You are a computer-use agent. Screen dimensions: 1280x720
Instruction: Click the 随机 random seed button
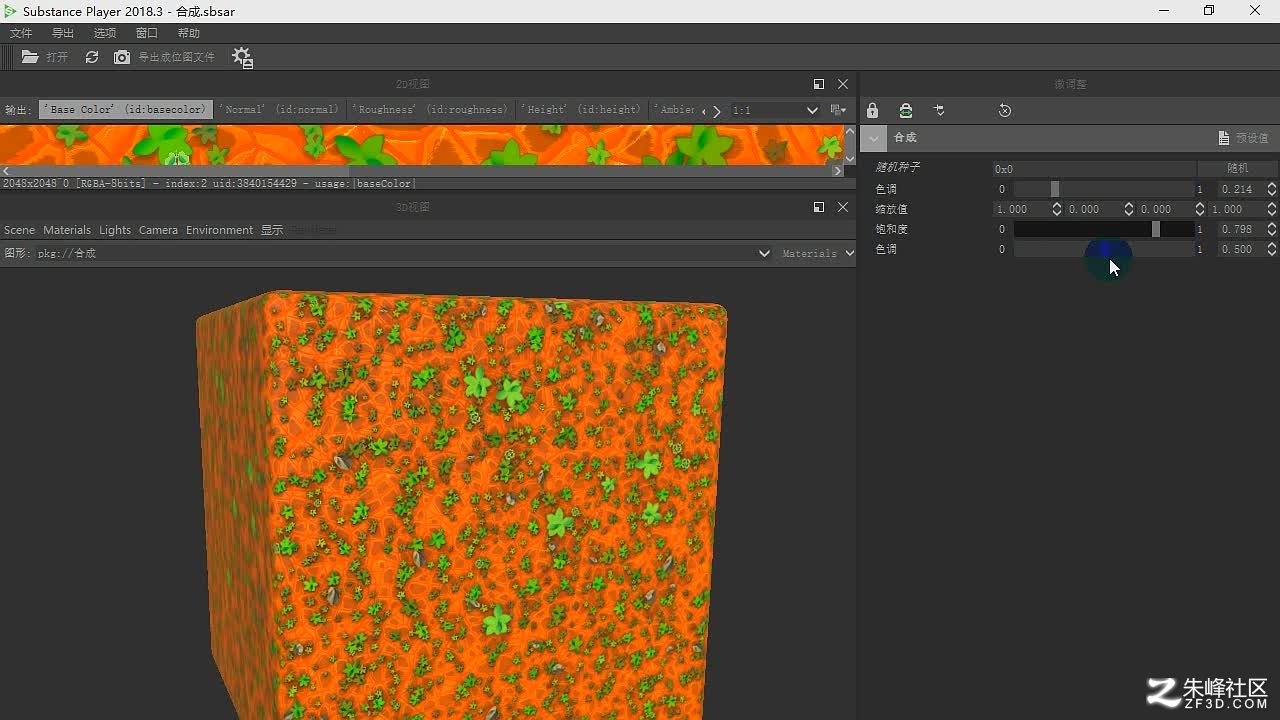click(x=1238, y=169)
